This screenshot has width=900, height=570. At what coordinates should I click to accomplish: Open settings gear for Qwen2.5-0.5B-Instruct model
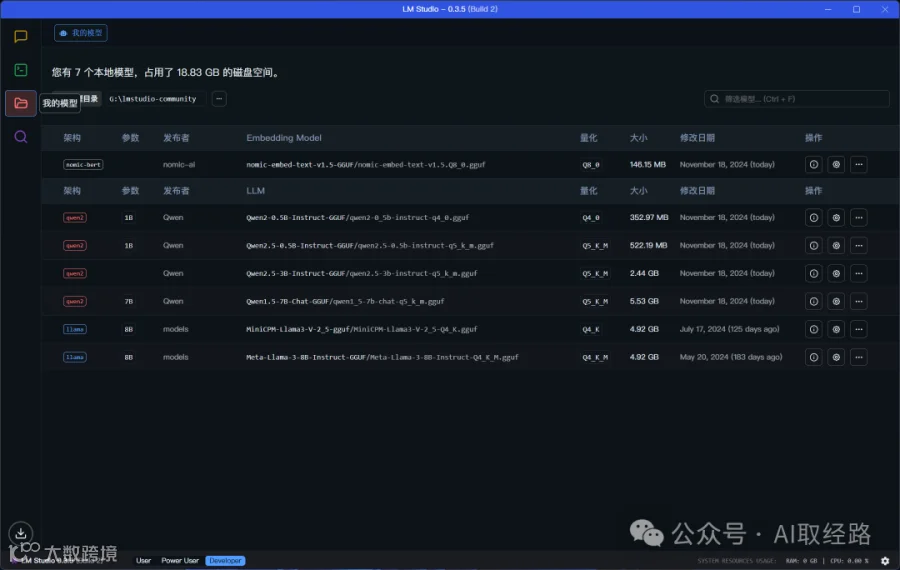point(836,246)
